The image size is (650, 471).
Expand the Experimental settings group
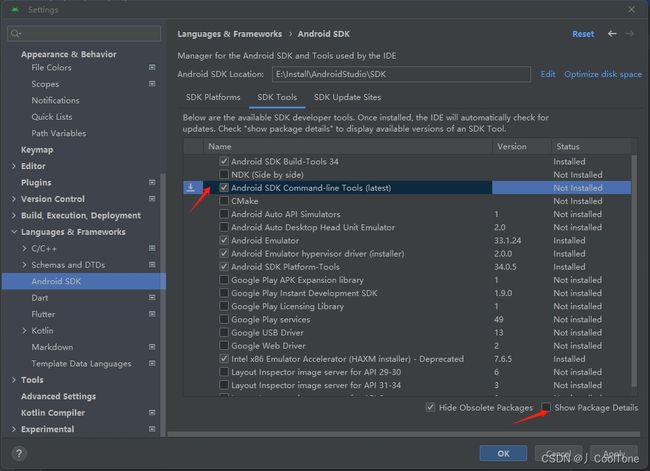(x=14, y=429)
